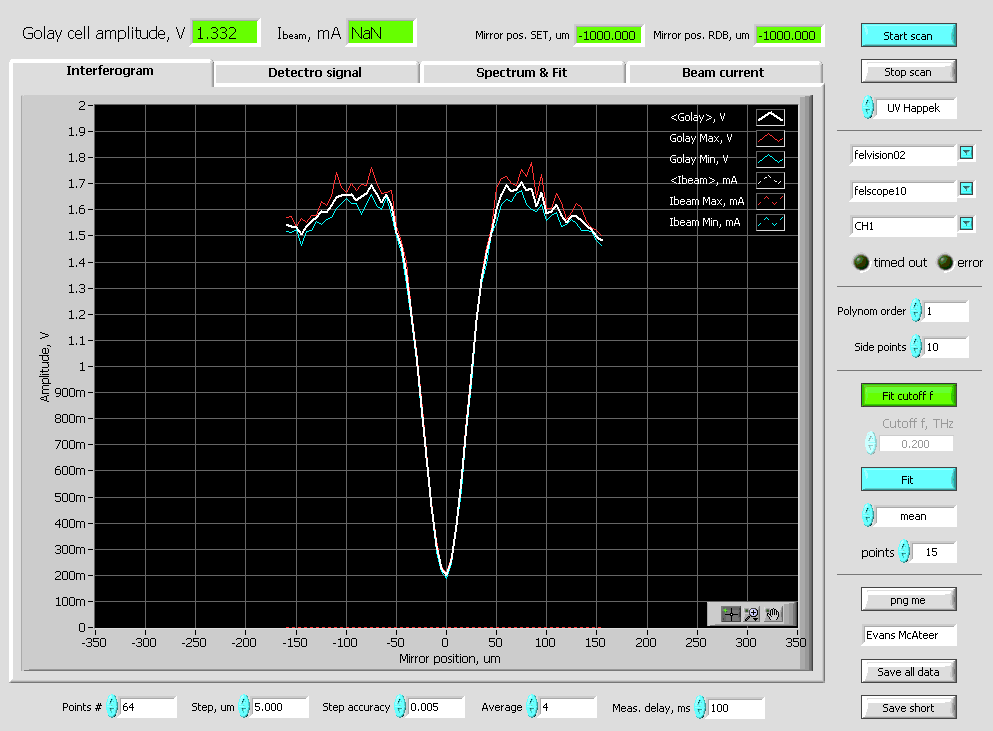The height and width of the screenshot is (731, 993).
Task: Click the Save short button
Action: (908, 708)
